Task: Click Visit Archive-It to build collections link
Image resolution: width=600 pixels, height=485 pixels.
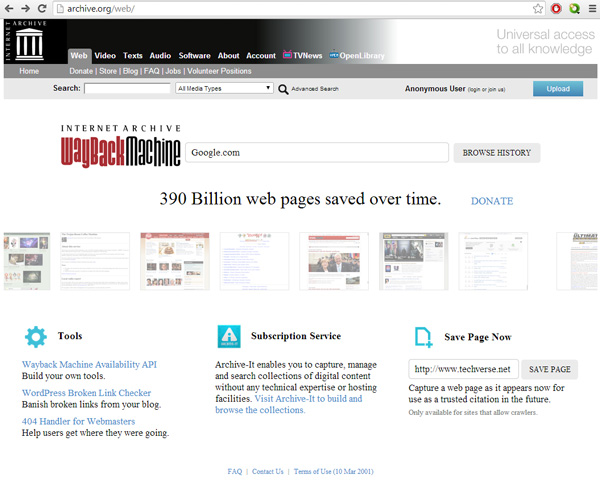Action: 289,404
